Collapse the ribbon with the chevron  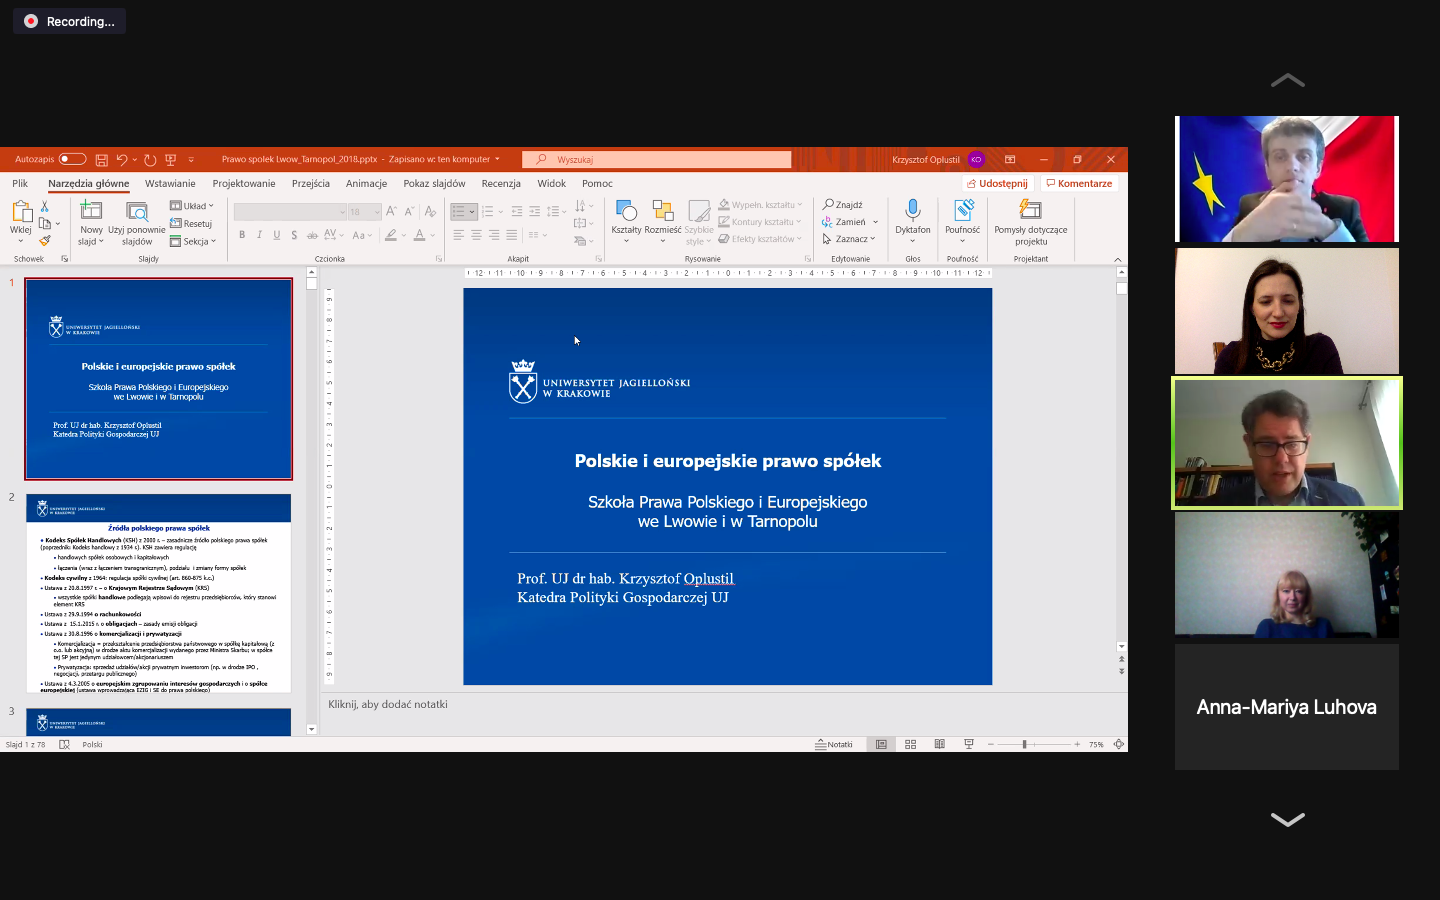pyautogui.click(x=1118, y=260)
